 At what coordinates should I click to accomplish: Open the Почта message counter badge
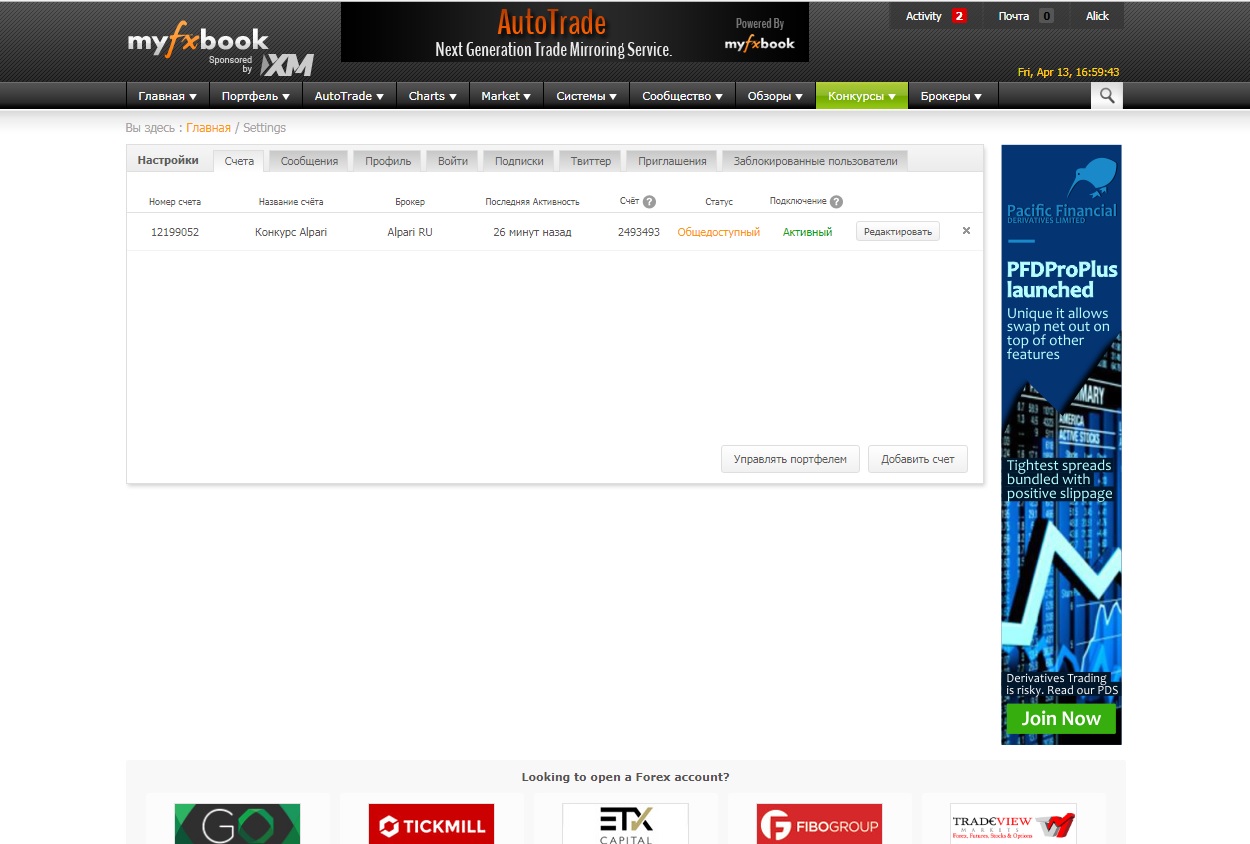tap(1046, 16)
